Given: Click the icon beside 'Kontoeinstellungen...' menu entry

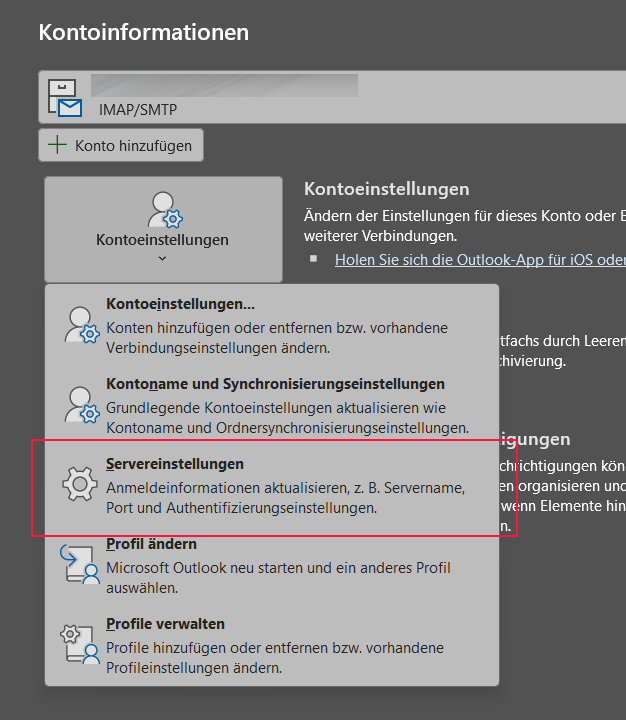Looking at the screenshot, I should (x=79, y=325).
